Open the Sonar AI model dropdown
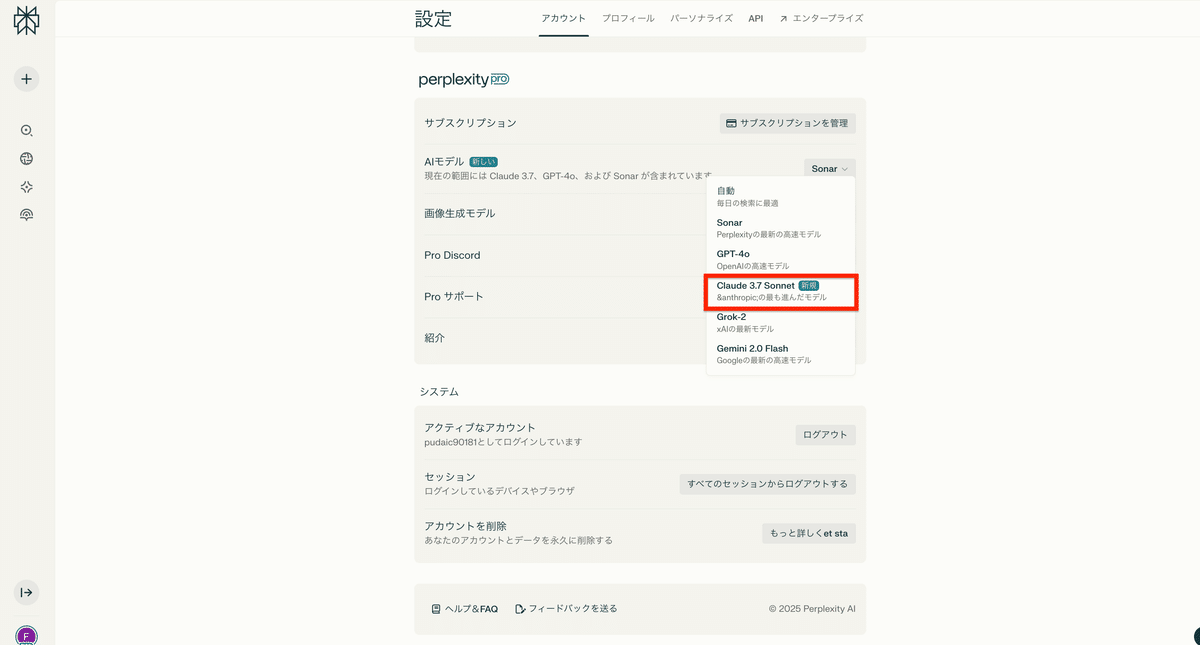The height and width of the screenshot is (645, 1200). pos(829,169)
